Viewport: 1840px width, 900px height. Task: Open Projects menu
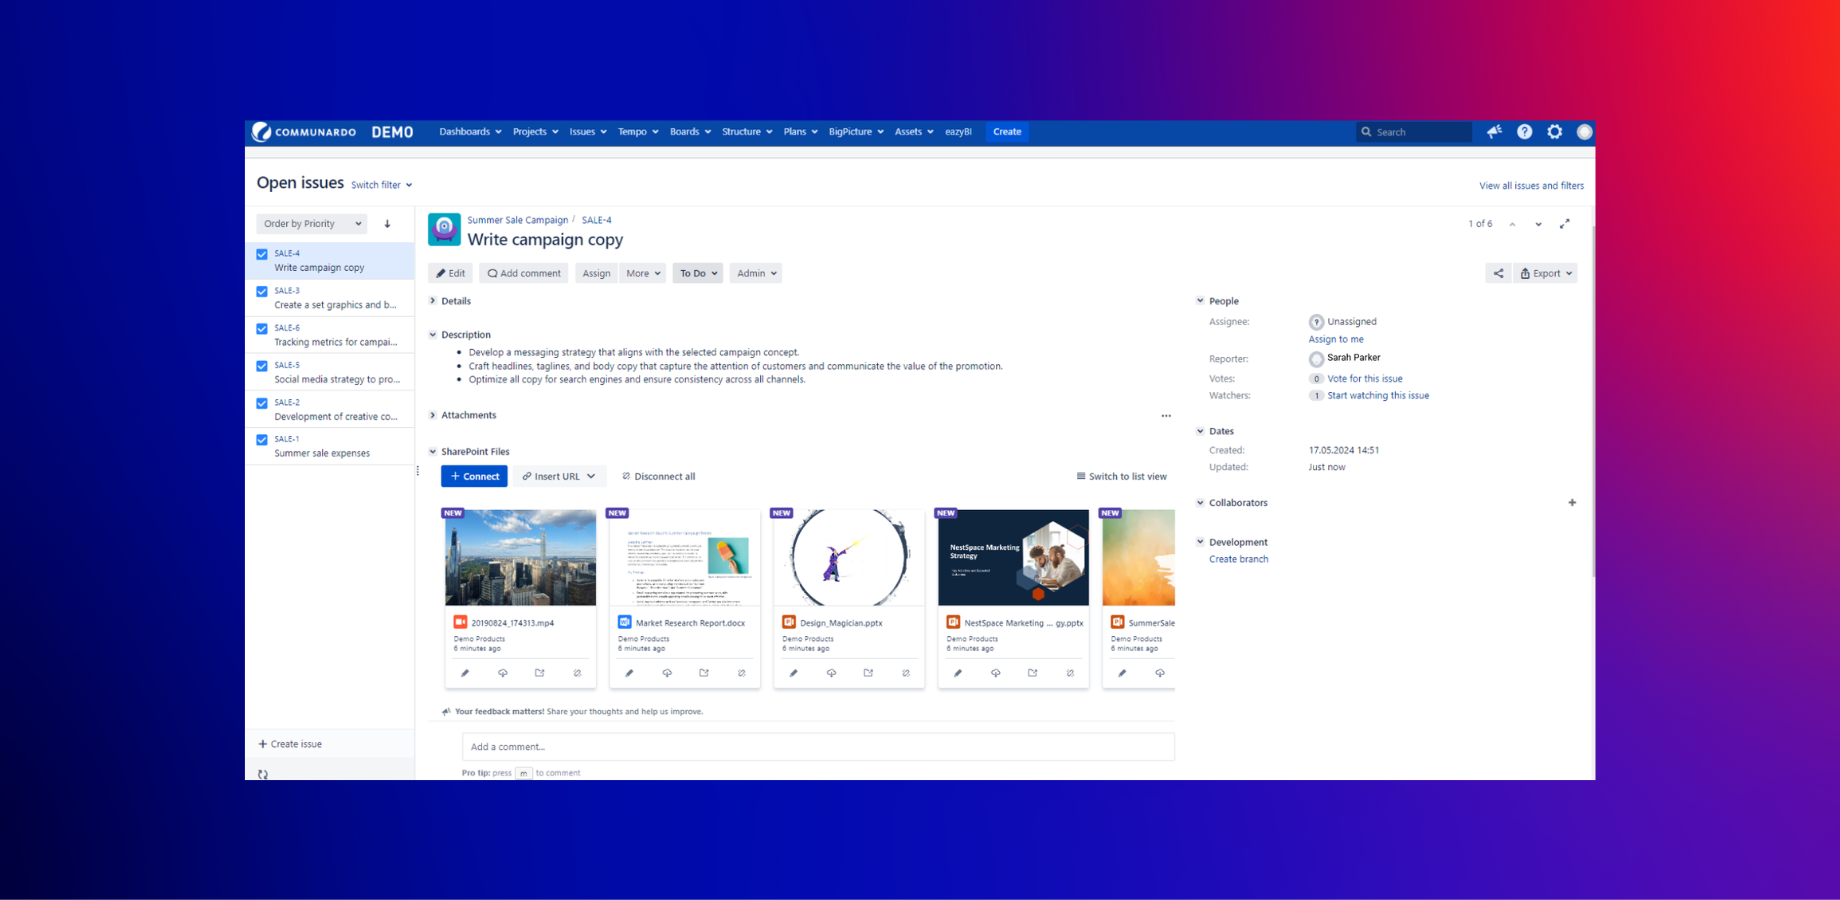click(x=535, y=132)
